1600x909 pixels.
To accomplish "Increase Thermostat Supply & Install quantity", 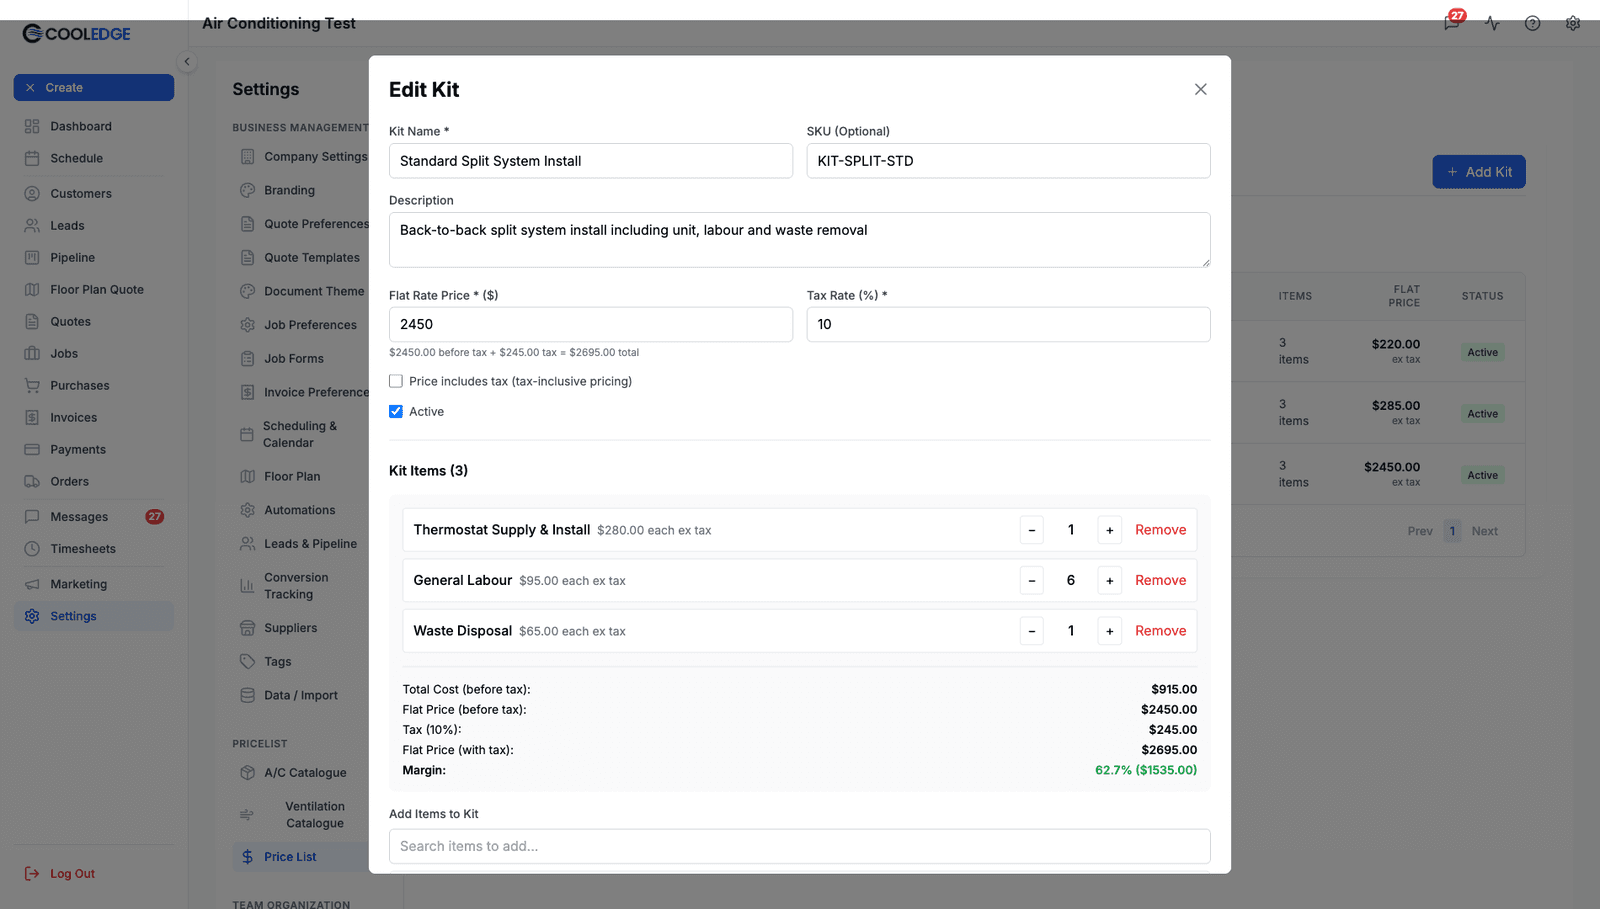I will coord(1109,530).
